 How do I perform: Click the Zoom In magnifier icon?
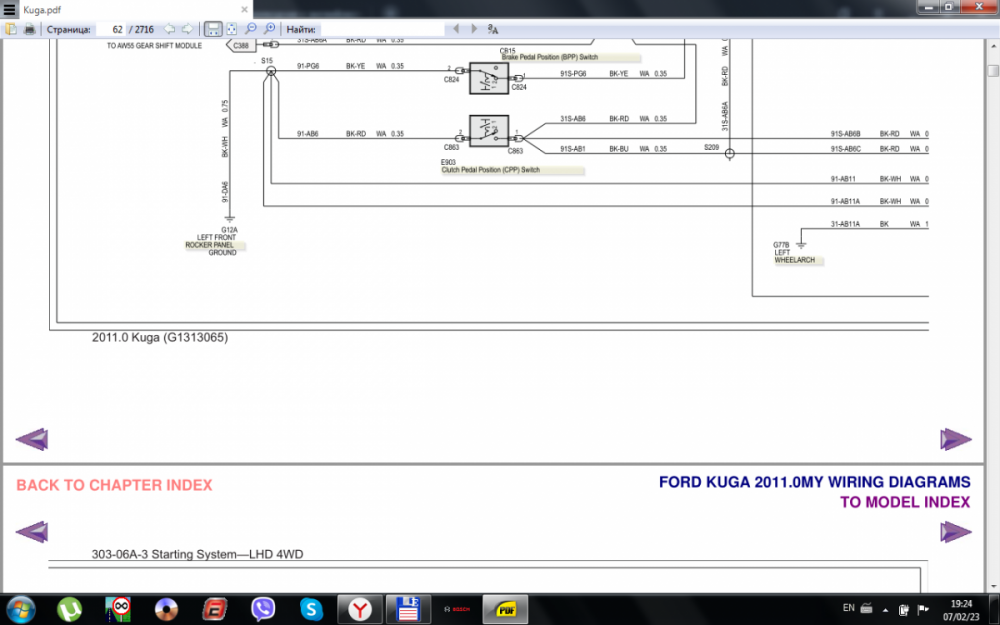pos(270,29)
